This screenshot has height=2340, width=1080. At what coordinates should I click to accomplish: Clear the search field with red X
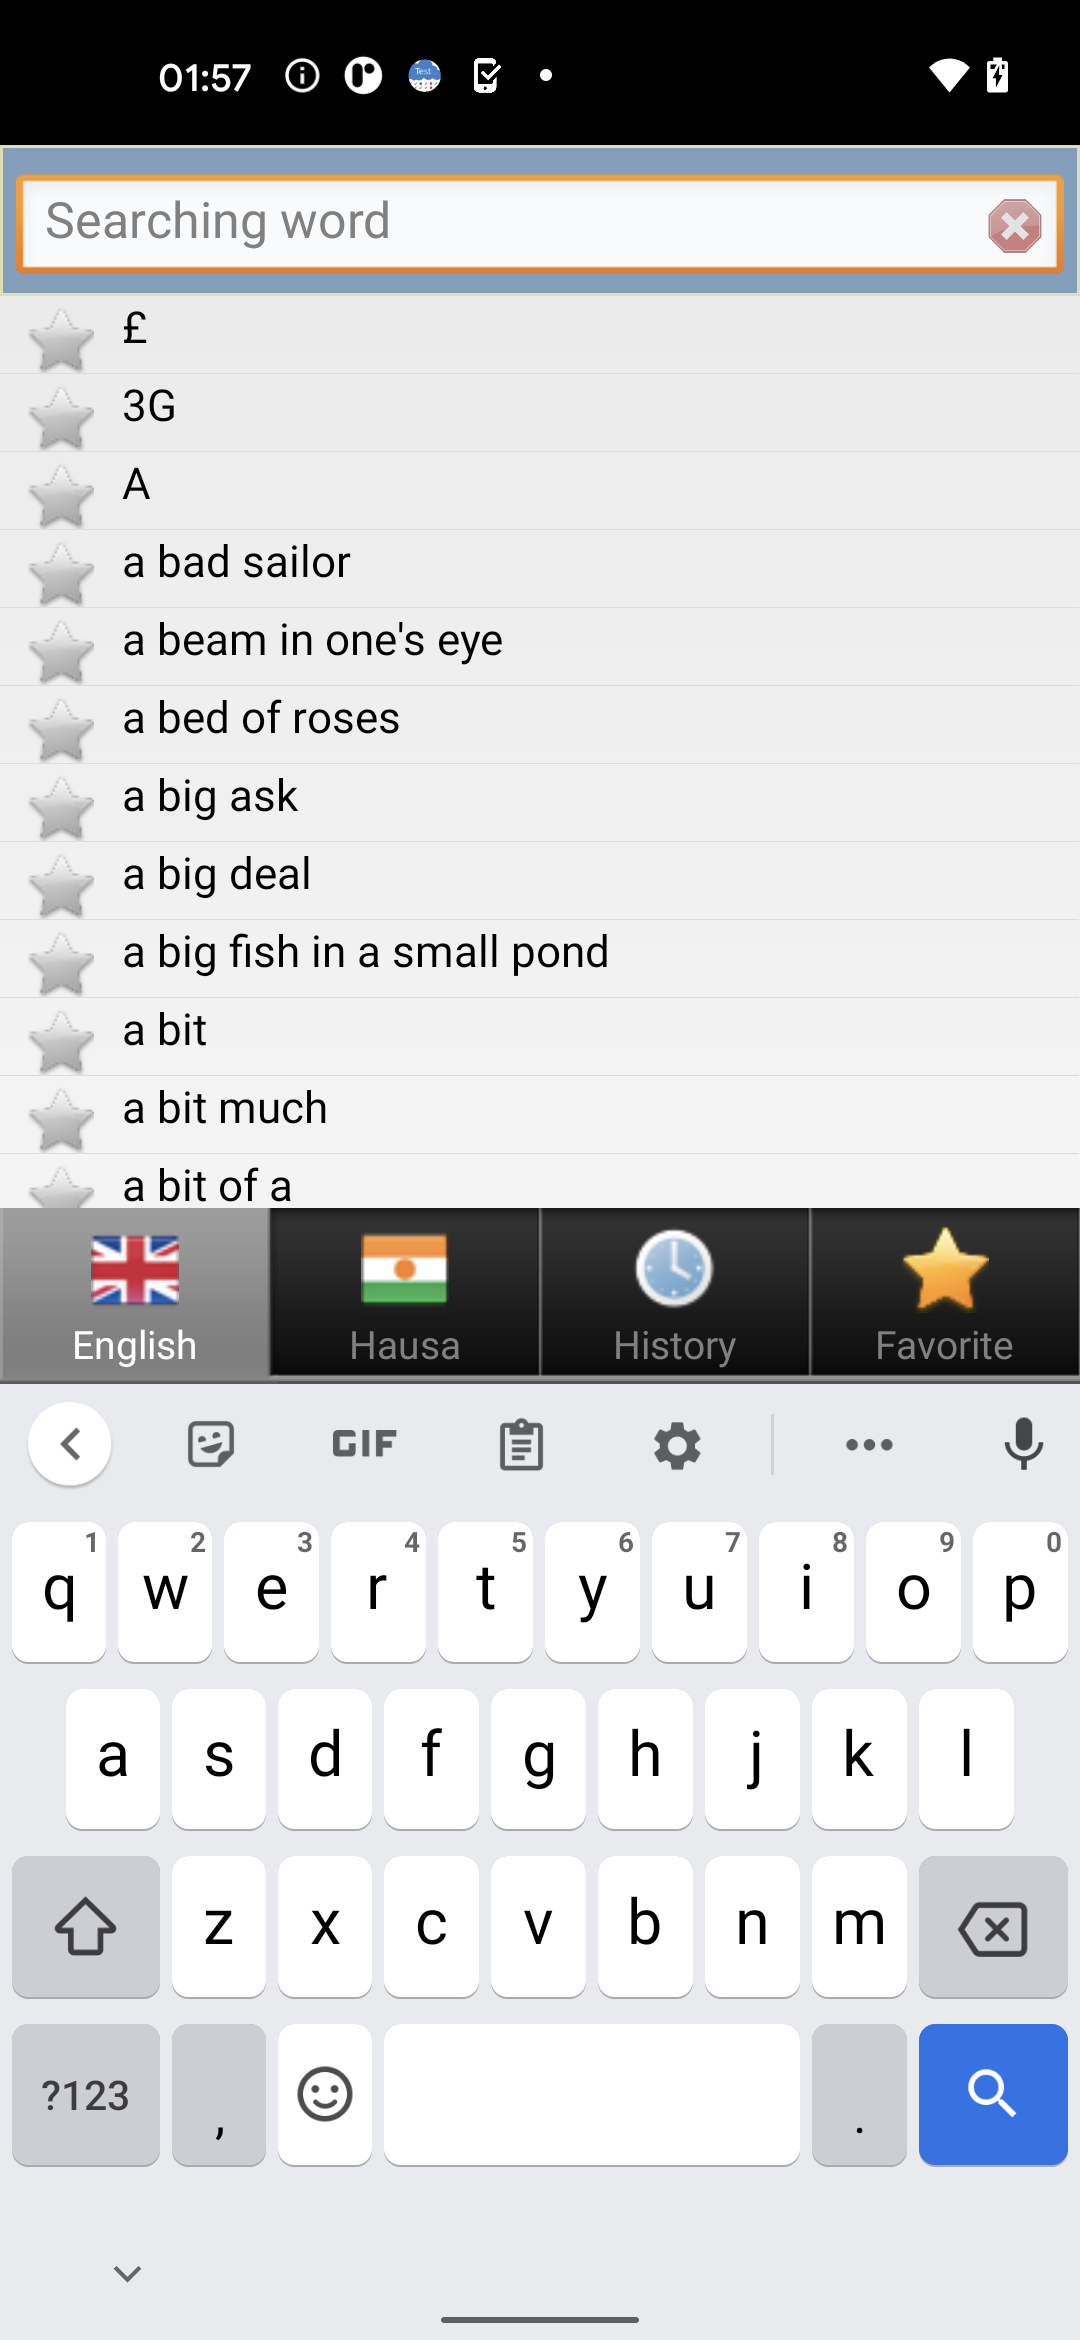click(x=1014, y=225)
